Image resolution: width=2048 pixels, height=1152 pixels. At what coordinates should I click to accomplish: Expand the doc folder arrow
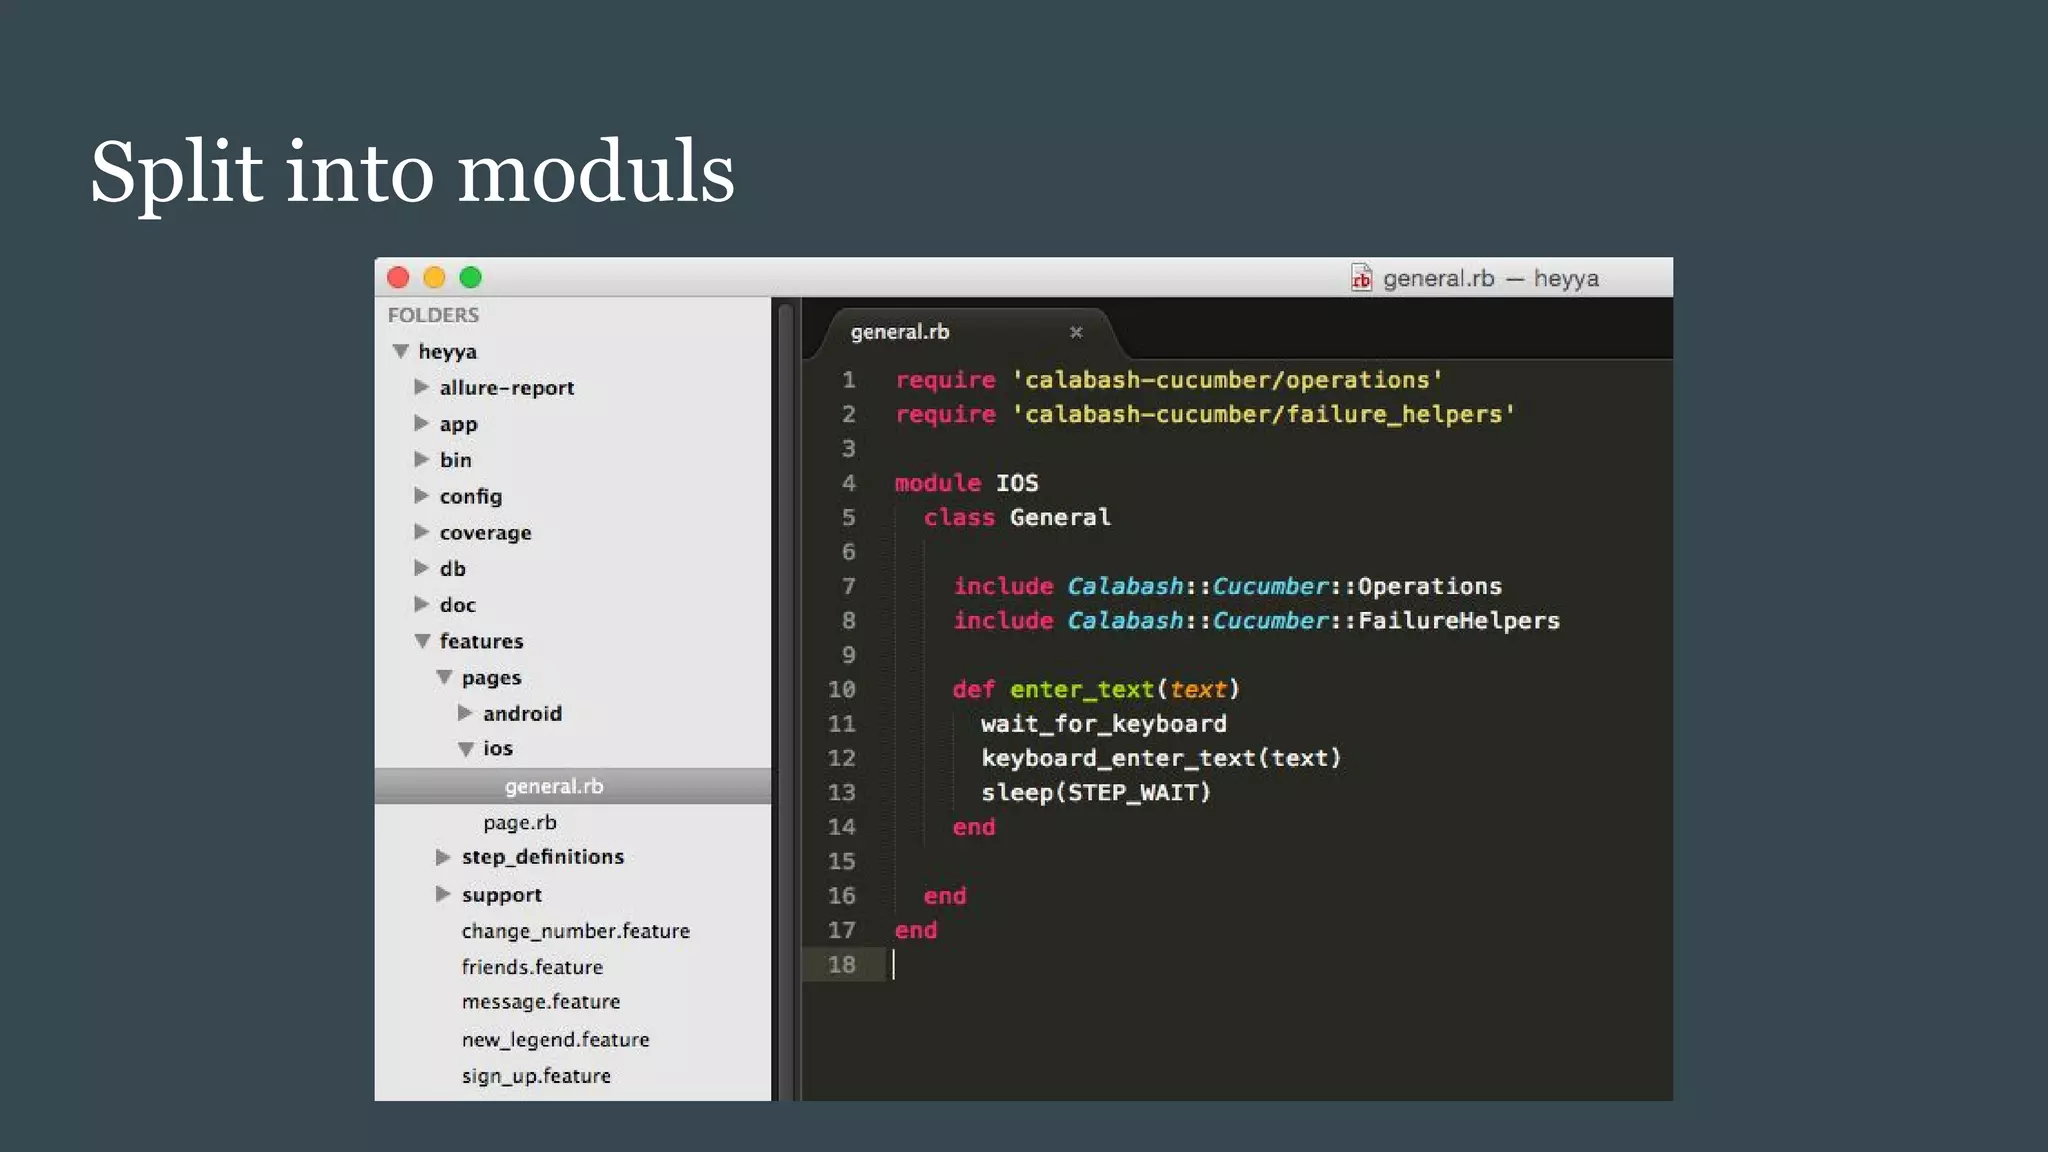421,603
